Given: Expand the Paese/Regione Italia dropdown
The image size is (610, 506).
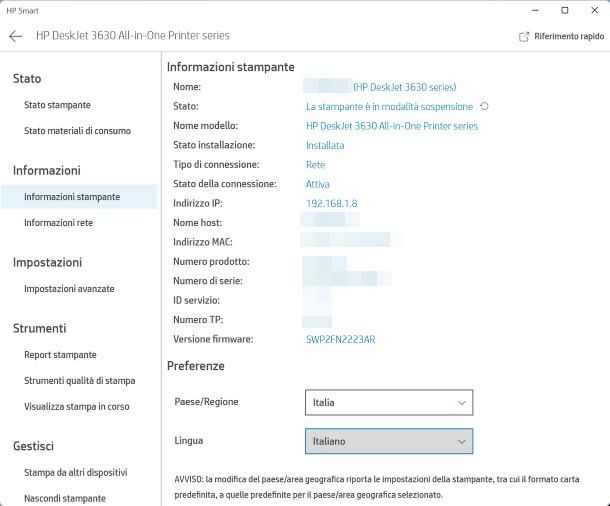Looking at the screenshot, I should [389, 403].
